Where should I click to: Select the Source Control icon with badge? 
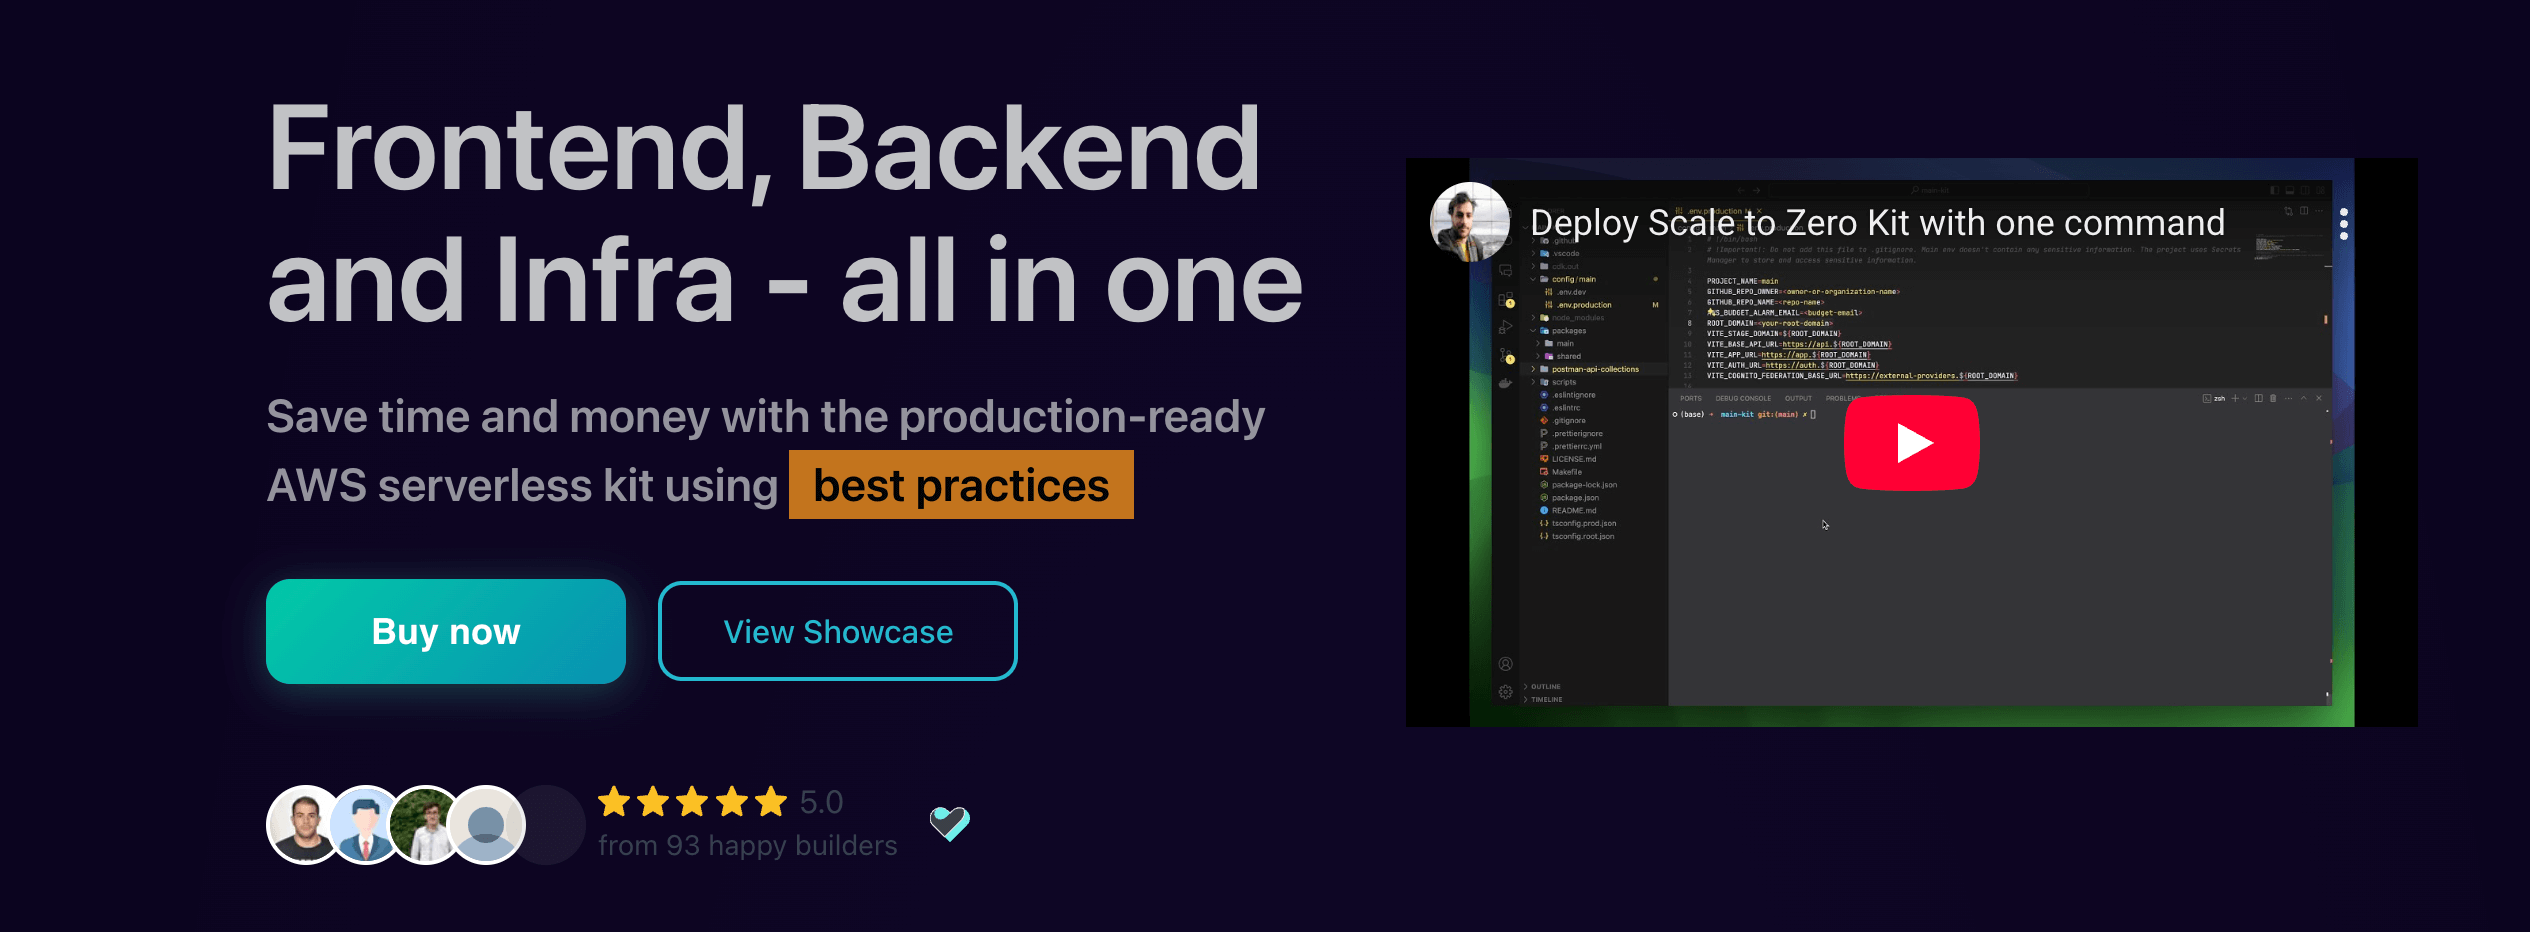point(1507,355)
